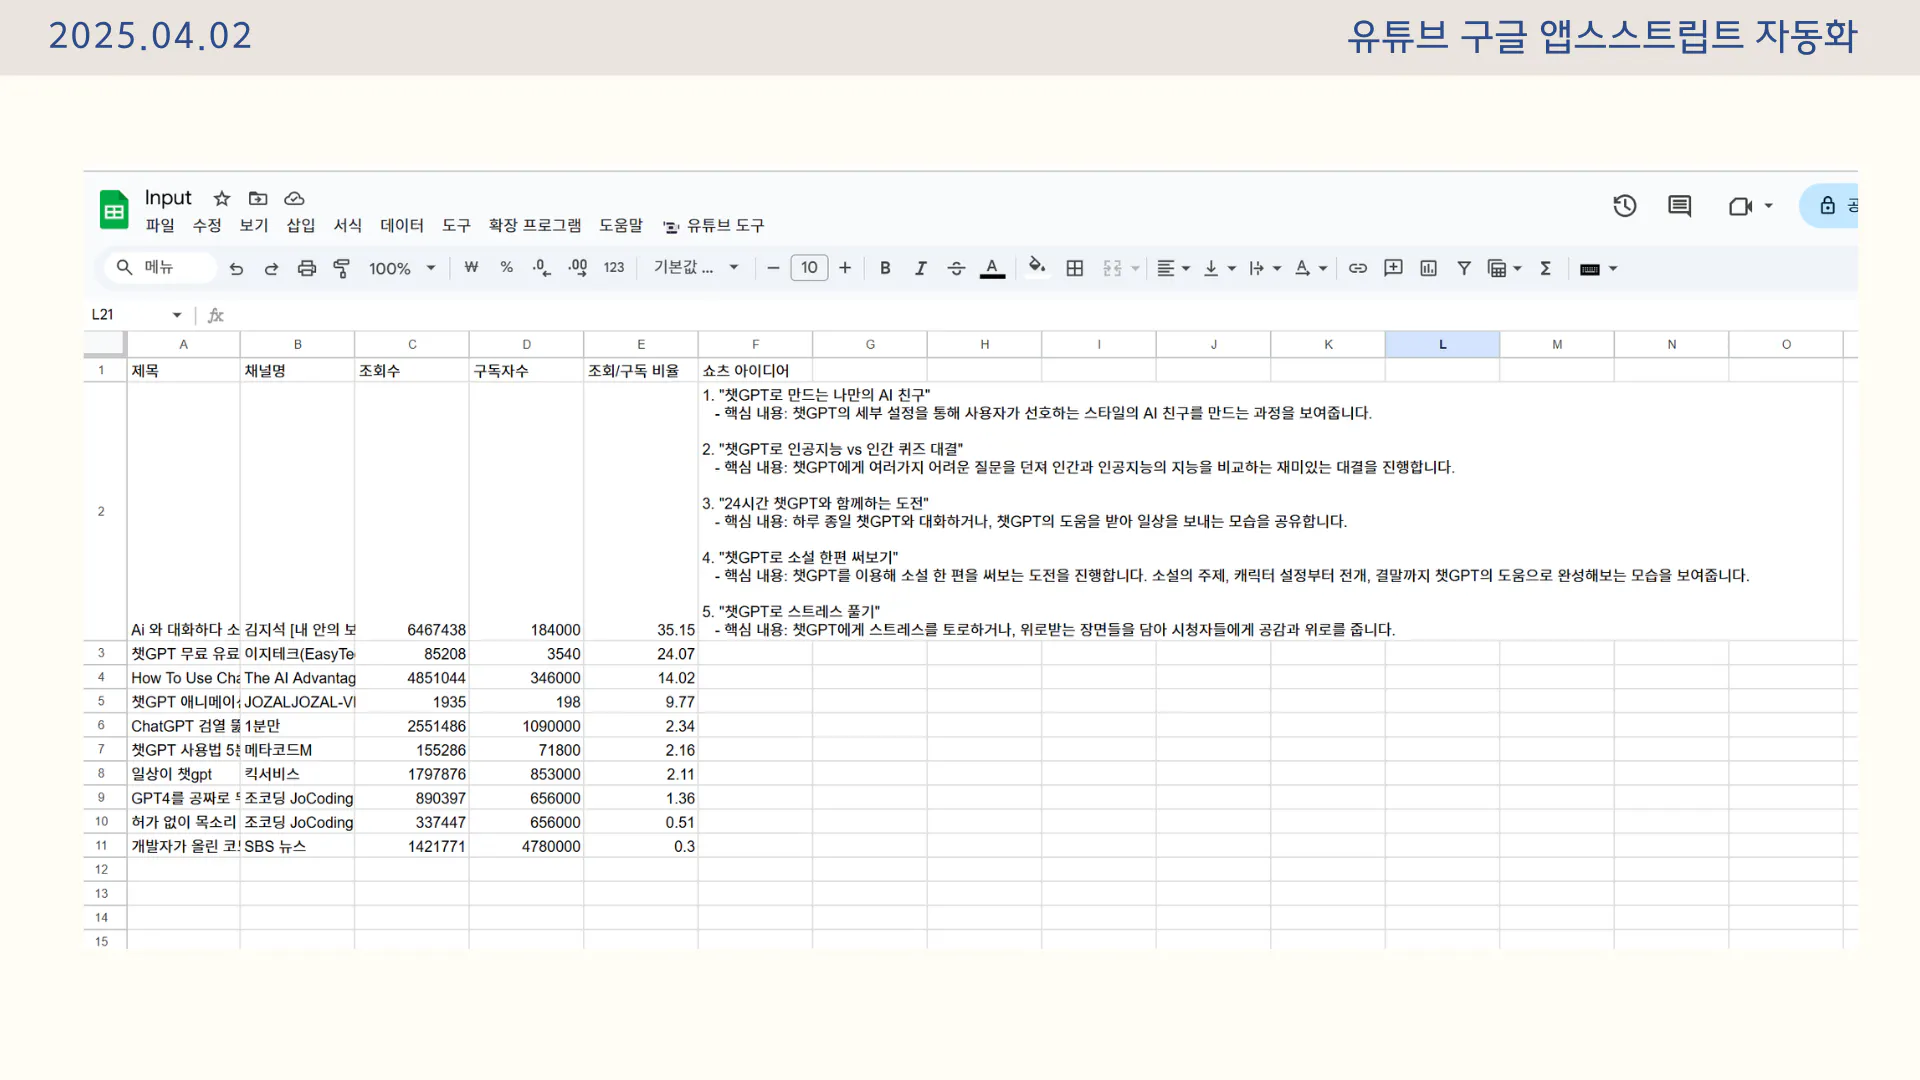The width and height of the screenshot is (1920, 1080).
Task: Open version history clock icon
Action: [1625, 206]
